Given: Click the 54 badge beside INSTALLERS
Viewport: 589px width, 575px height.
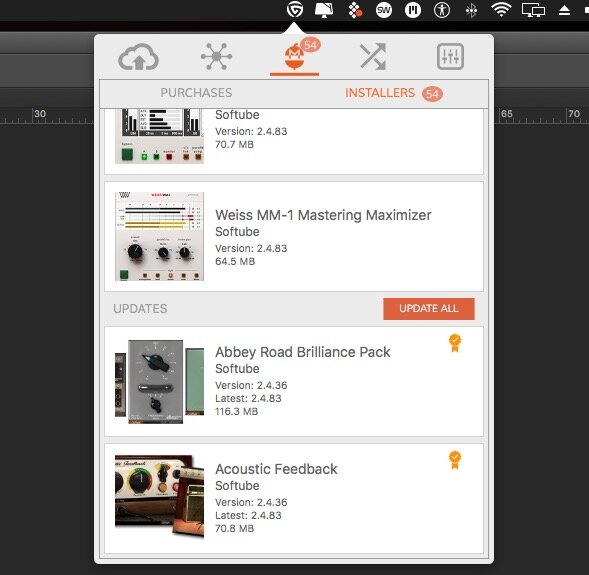Looking at the screenshot, I should point(432,94).
